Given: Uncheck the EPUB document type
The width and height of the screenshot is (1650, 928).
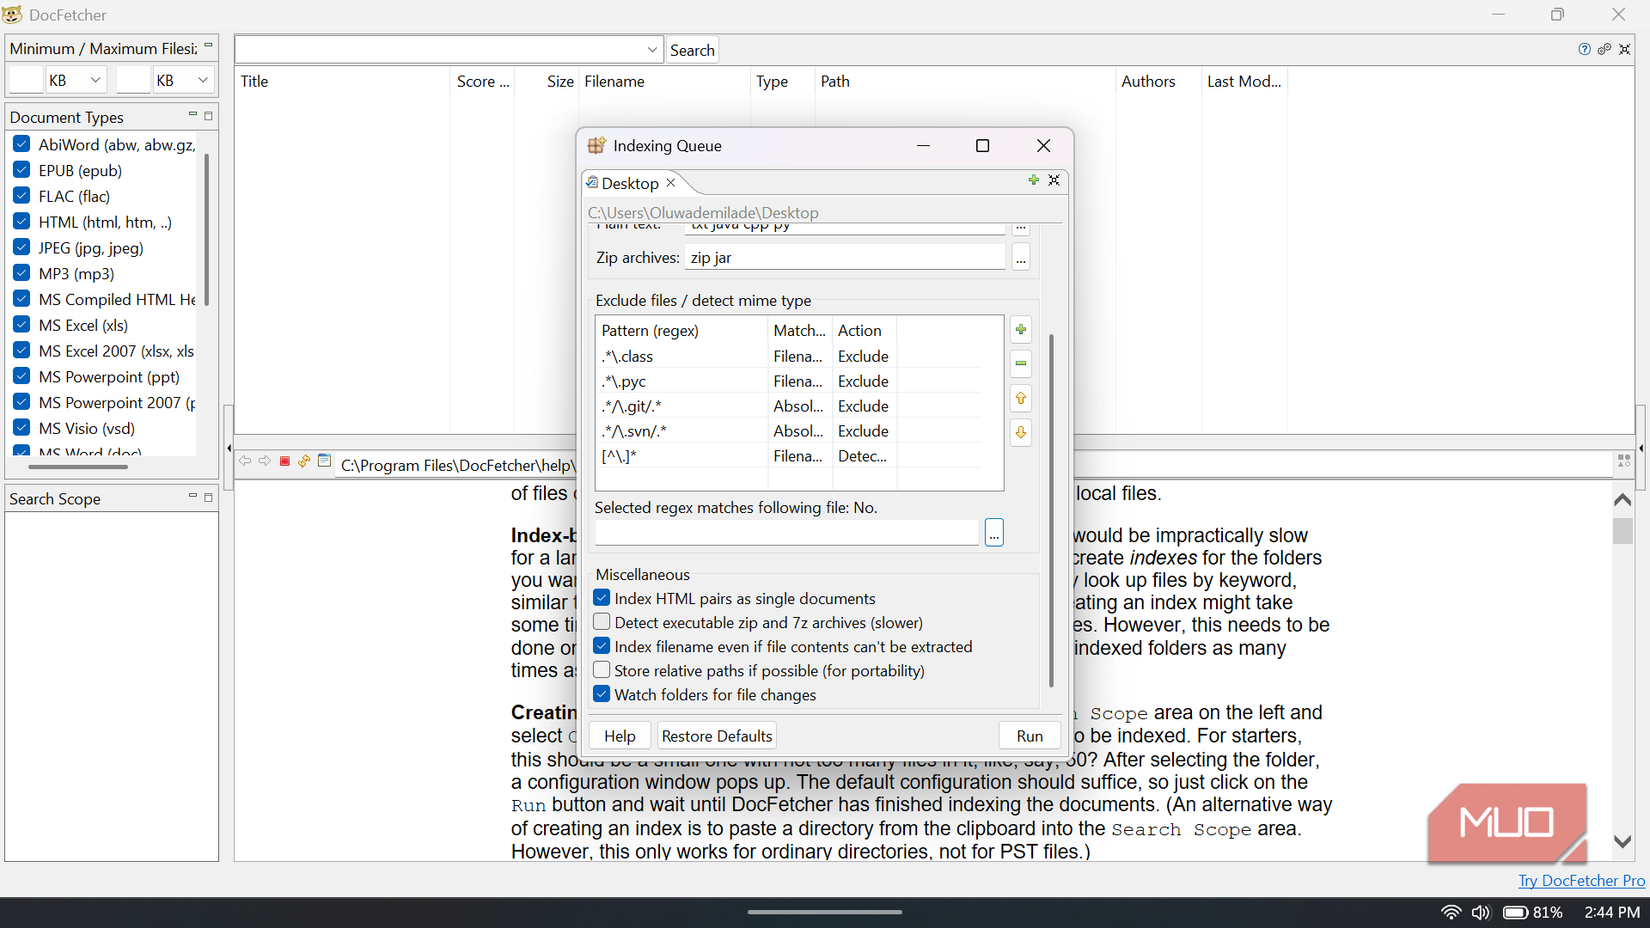Looking at the screenshot, I should pos(21,170).
